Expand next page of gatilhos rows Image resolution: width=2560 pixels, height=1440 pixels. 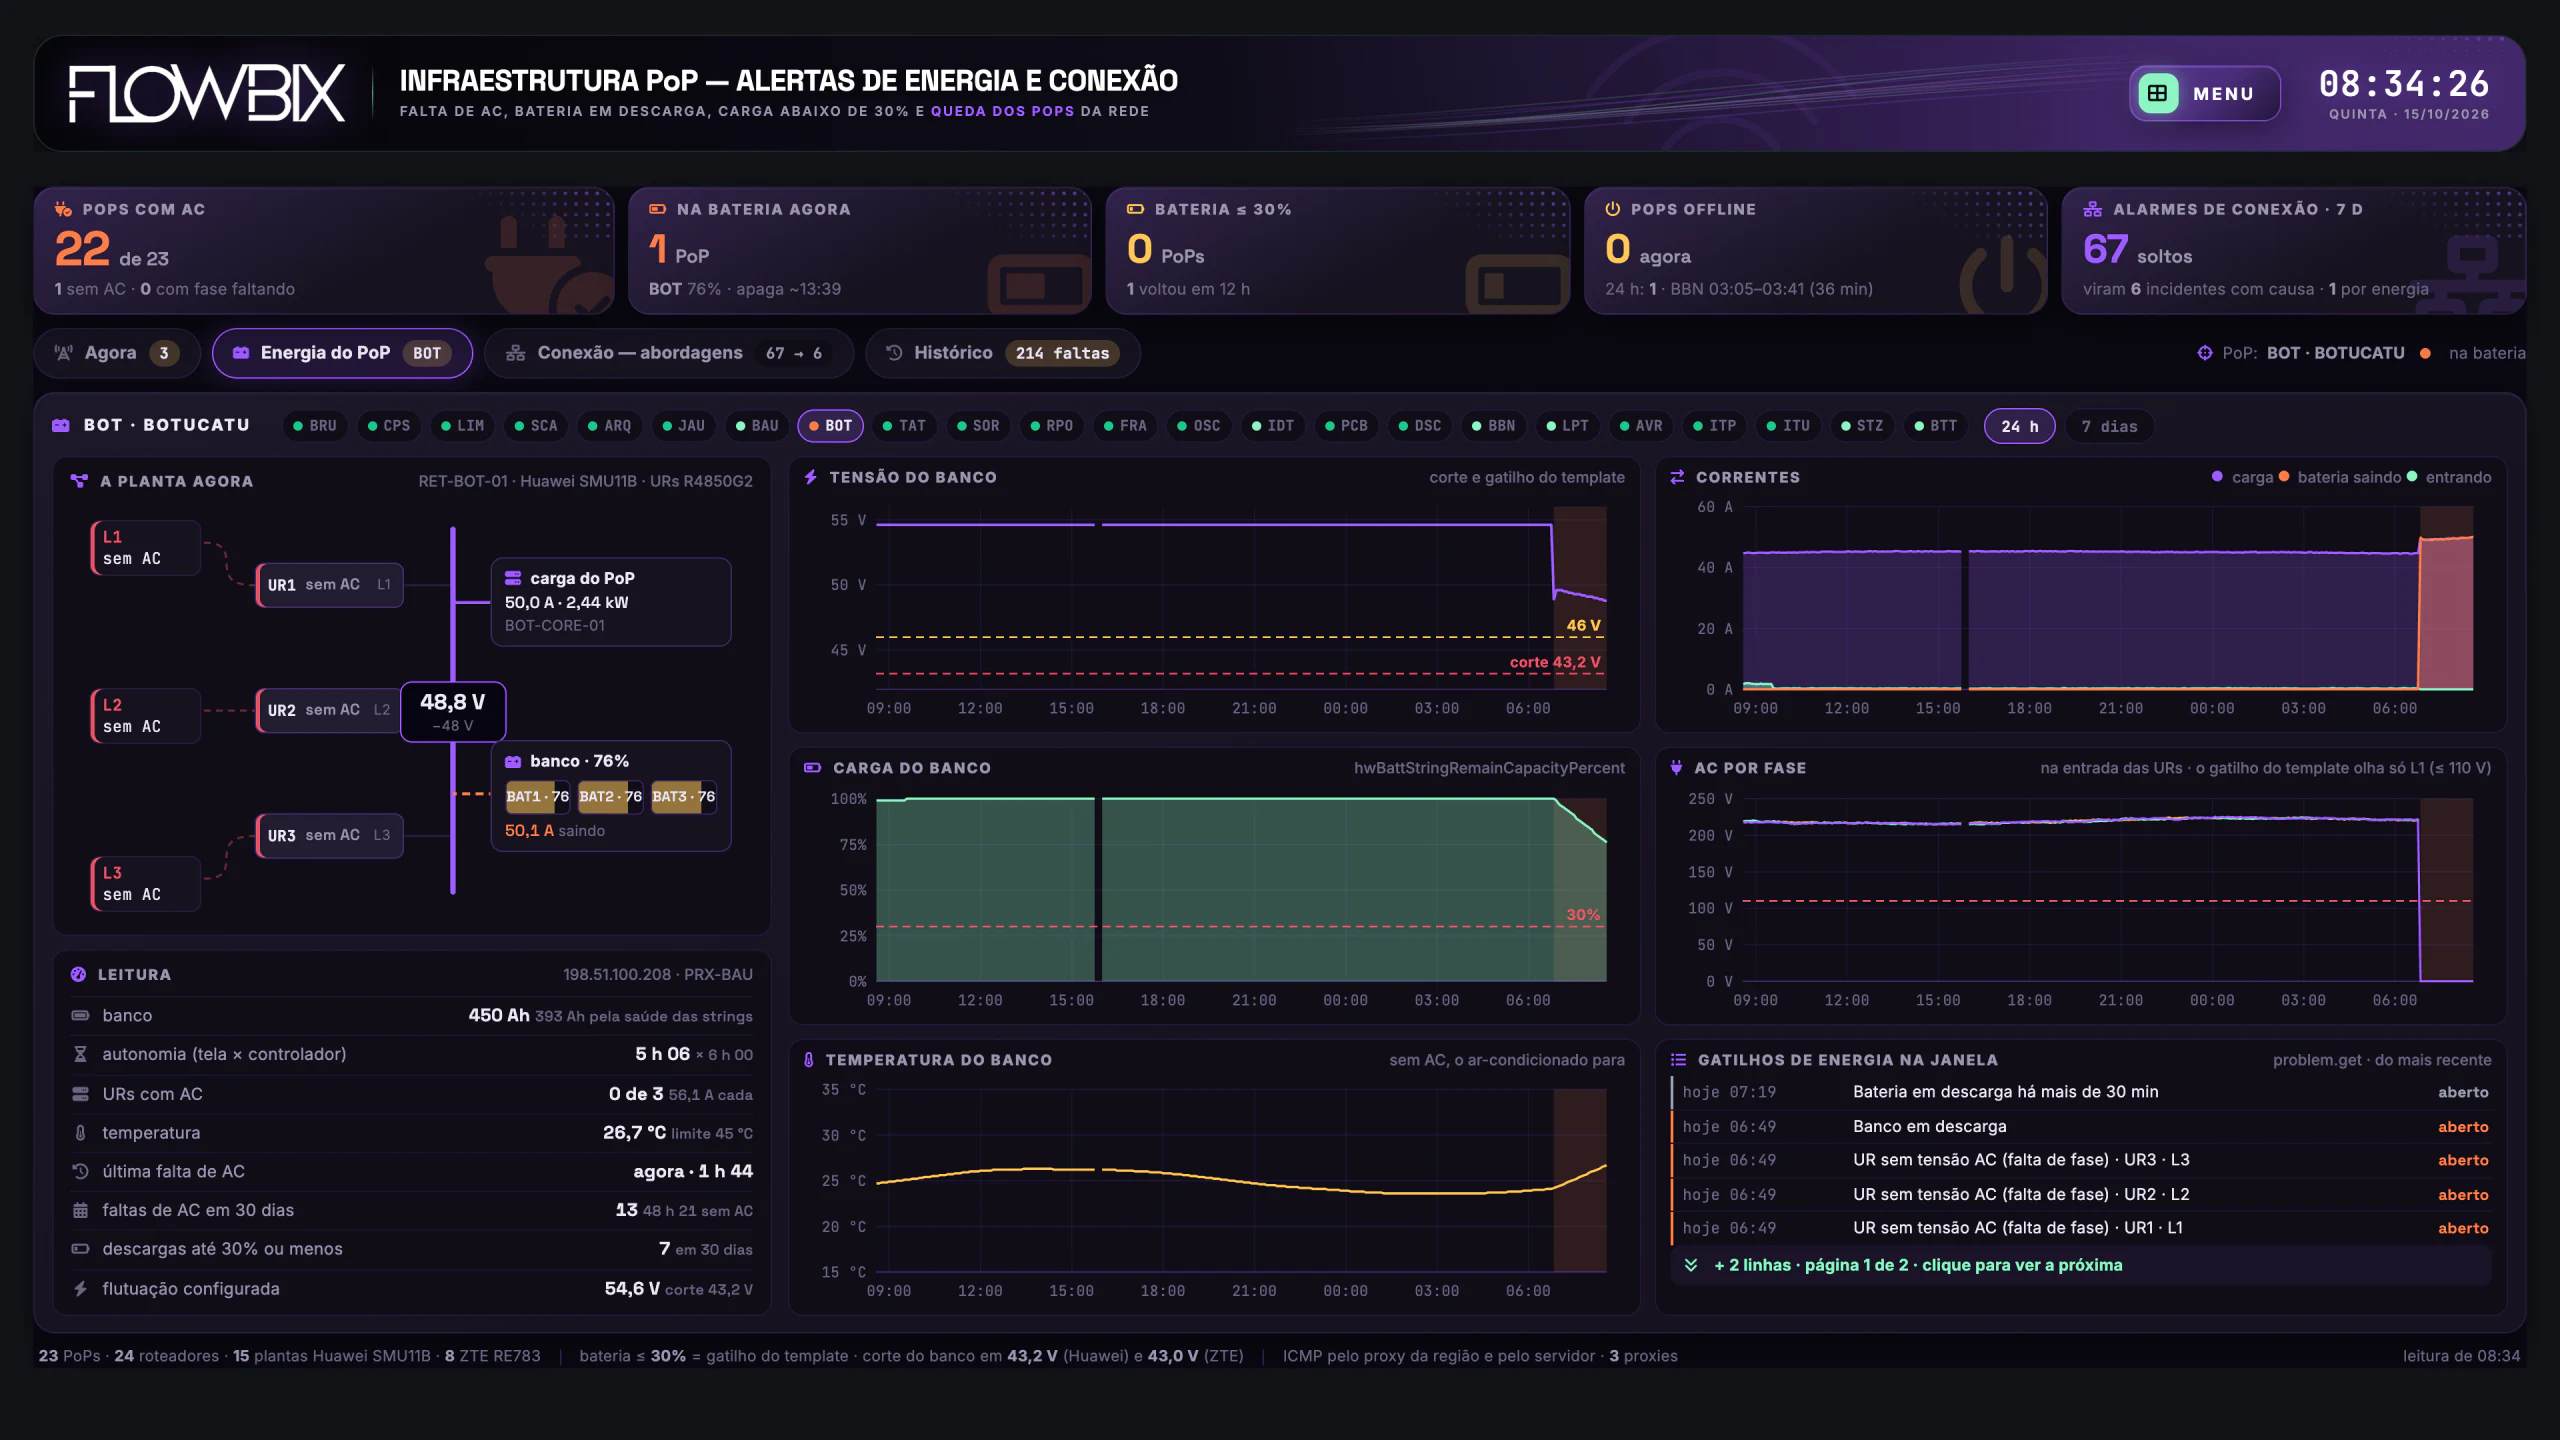tap(2080, 1265)
